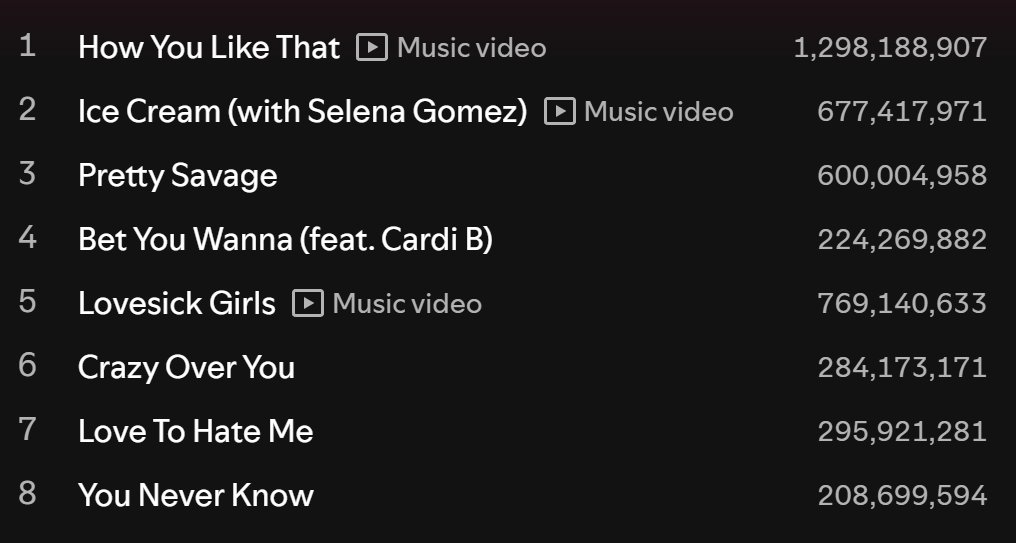Choose Bet You Wanna (feat. Cardi B)

[286, 239]
